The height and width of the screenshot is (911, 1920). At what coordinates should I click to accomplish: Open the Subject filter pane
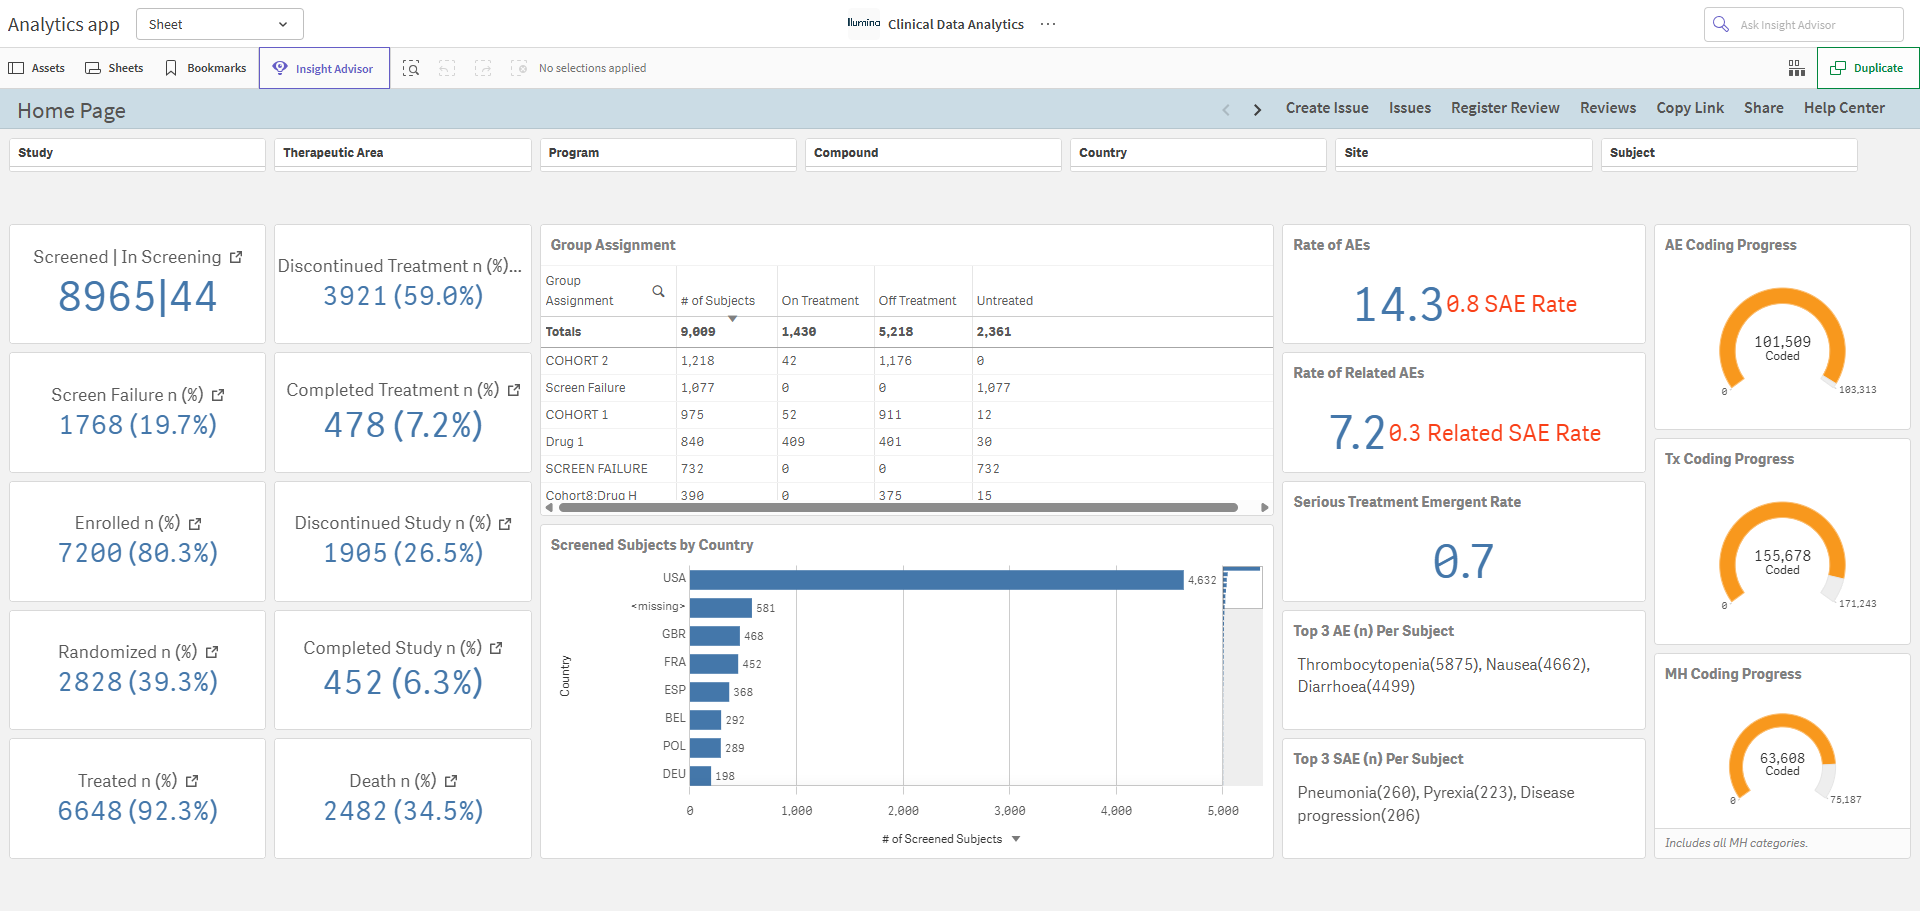tap(1729, 153)
